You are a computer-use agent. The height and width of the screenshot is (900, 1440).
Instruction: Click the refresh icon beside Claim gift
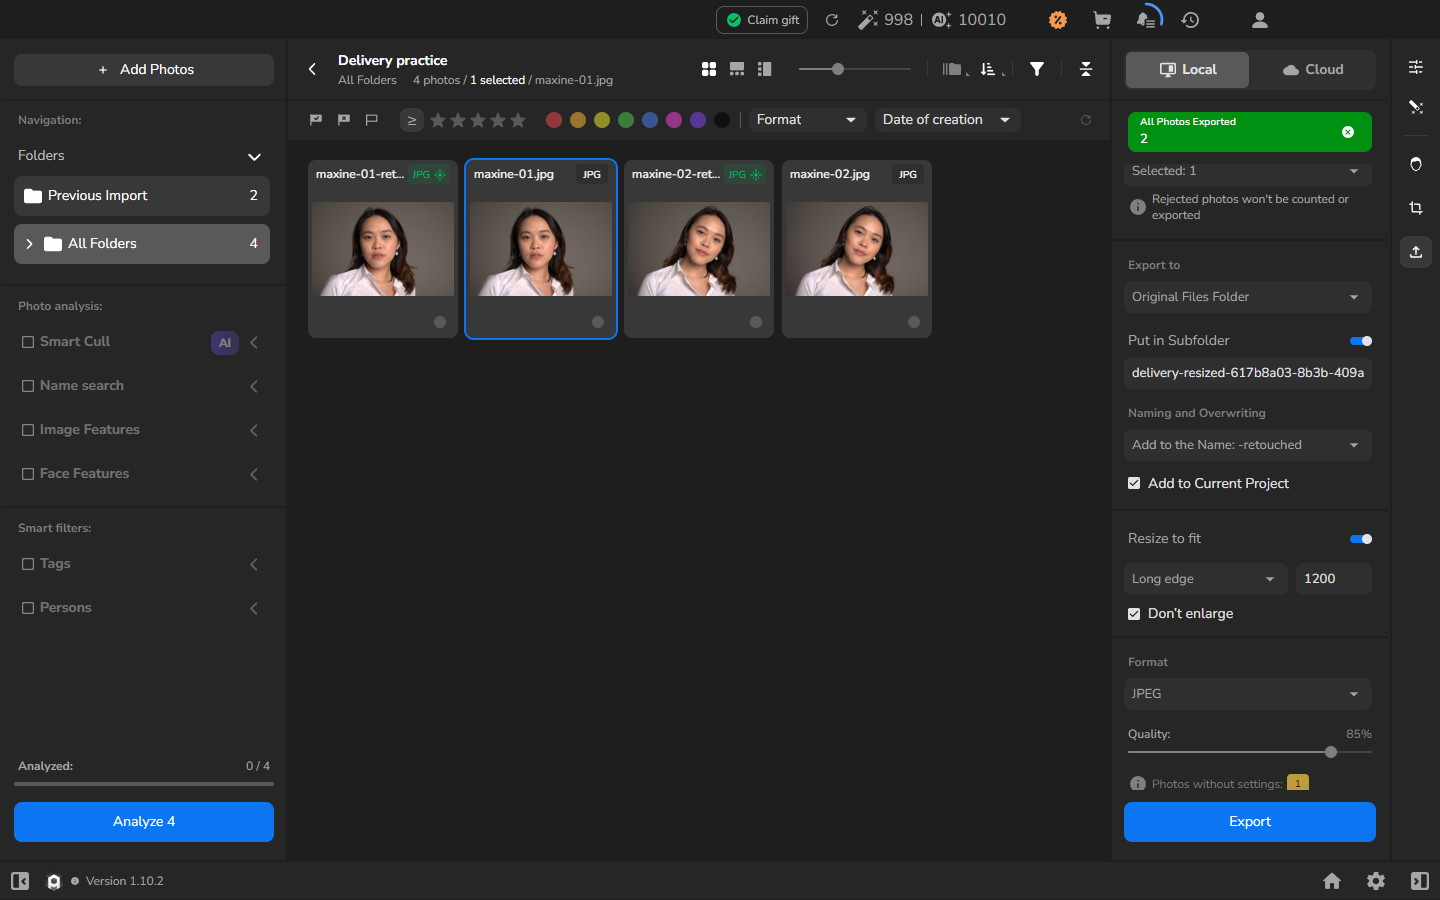pyautogui.click(x=831, y=20)
